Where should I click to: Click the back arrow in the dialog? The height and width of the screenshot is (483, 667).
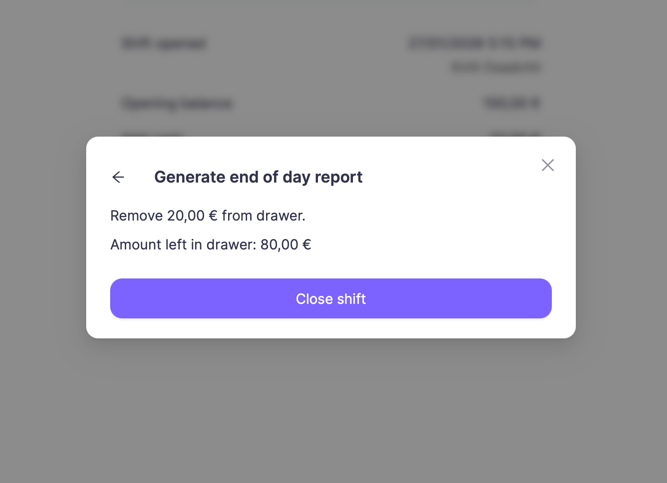point(118,177)
